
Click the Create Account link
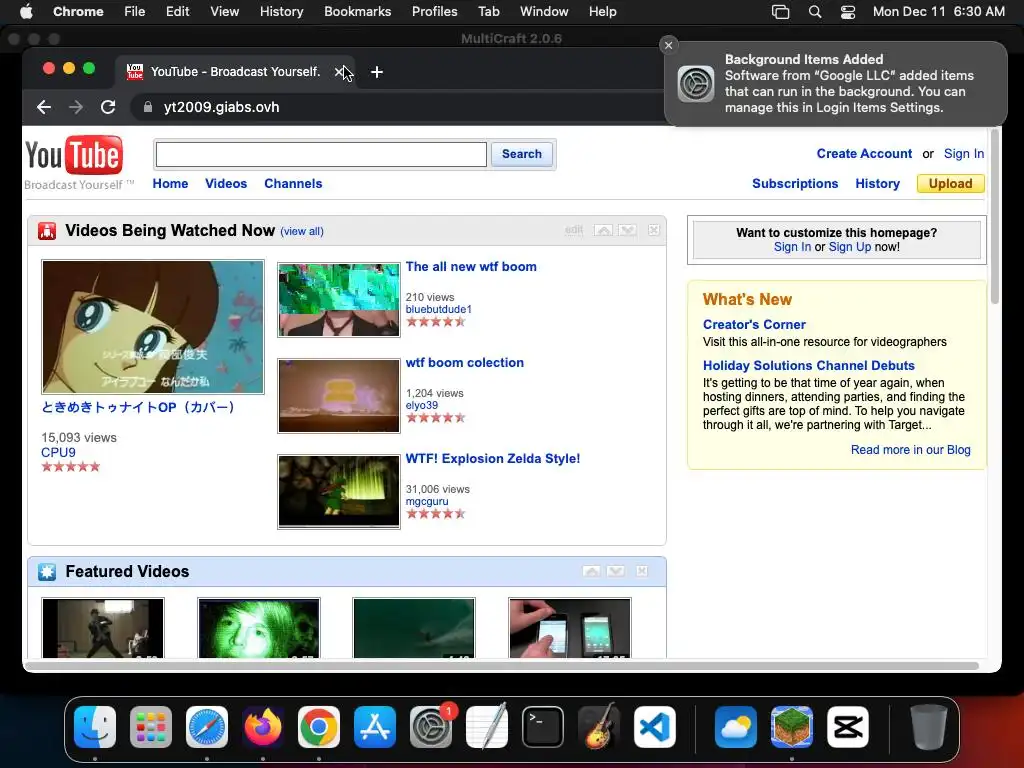coord(864,153)
